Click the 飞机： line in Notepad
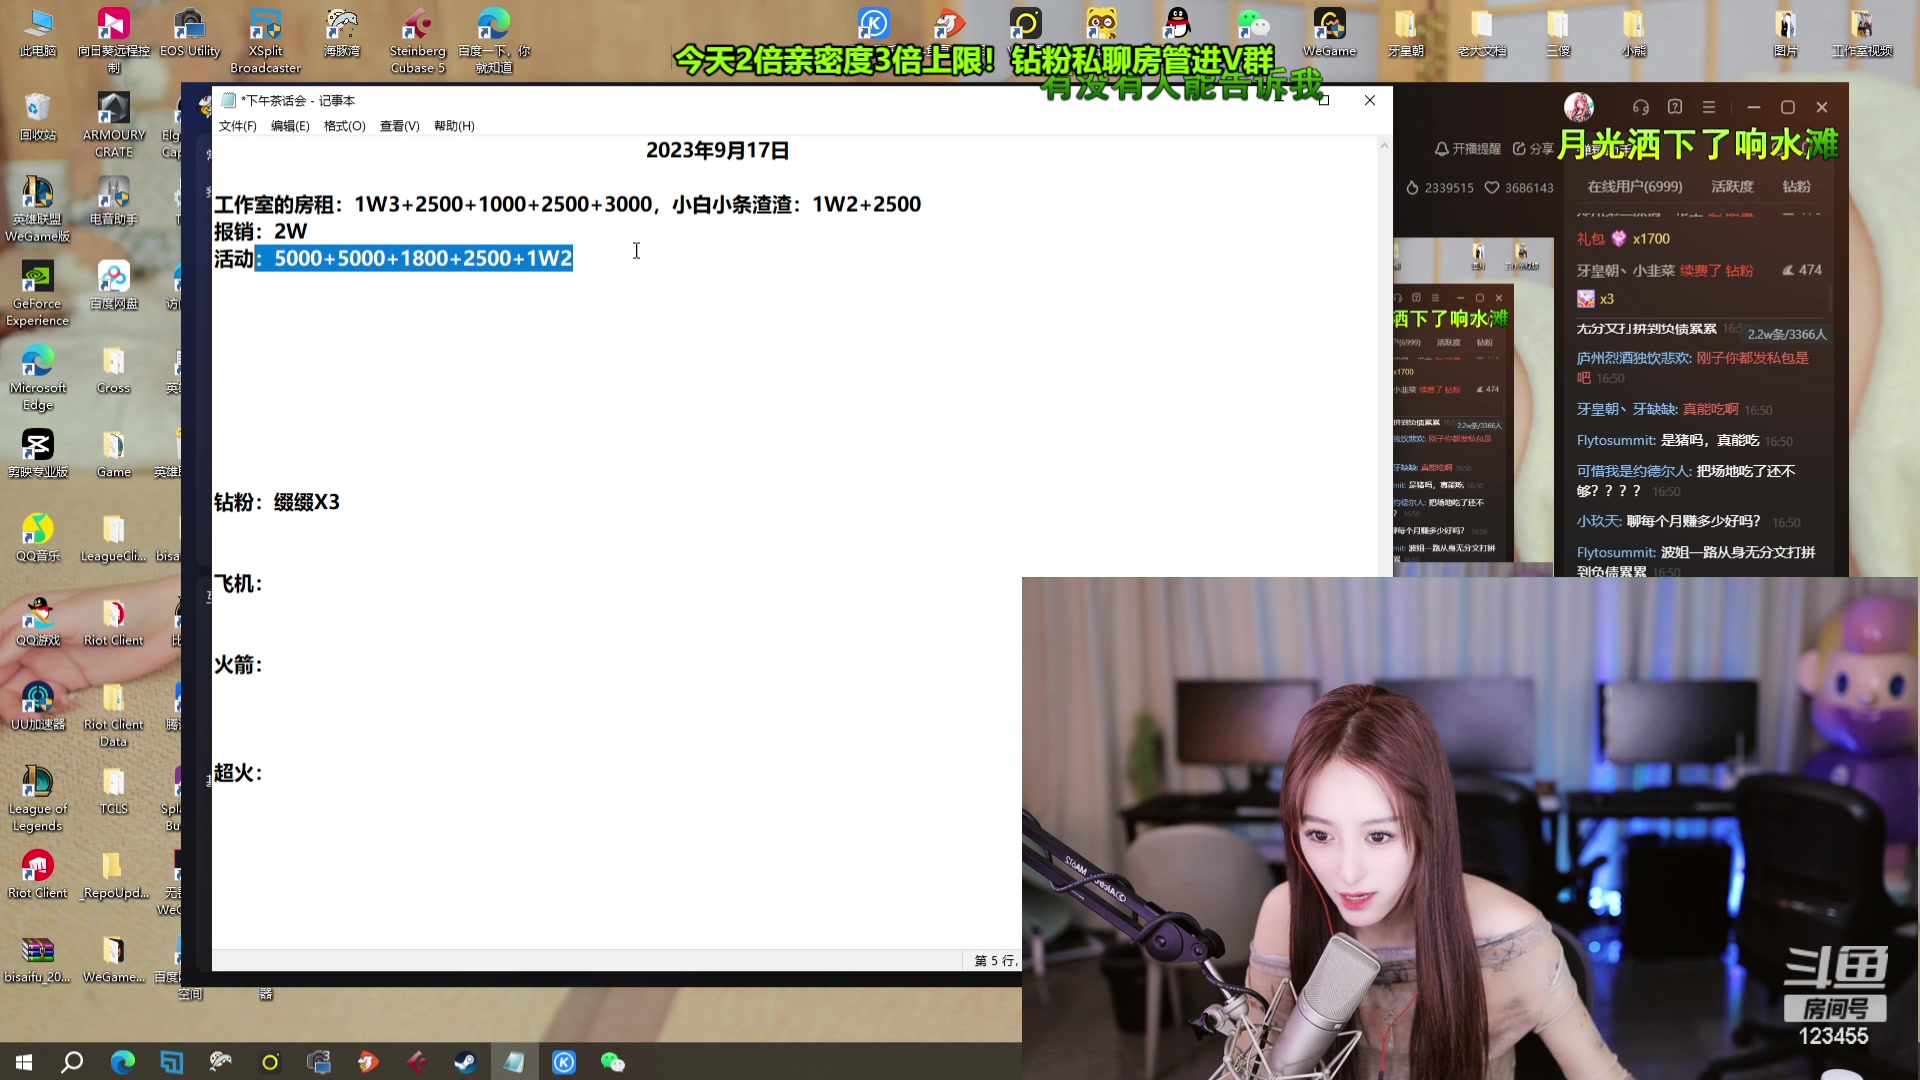Screen dimensions: 1920x1080 [x=238, y=584]
